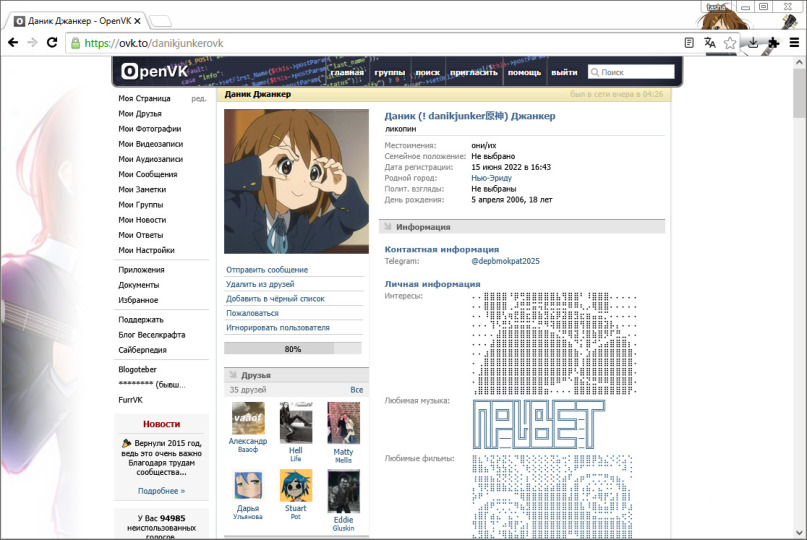Screen dimensions: 807x540
Task: Open friend Hell Life avatar
Action: click(296, 423)
